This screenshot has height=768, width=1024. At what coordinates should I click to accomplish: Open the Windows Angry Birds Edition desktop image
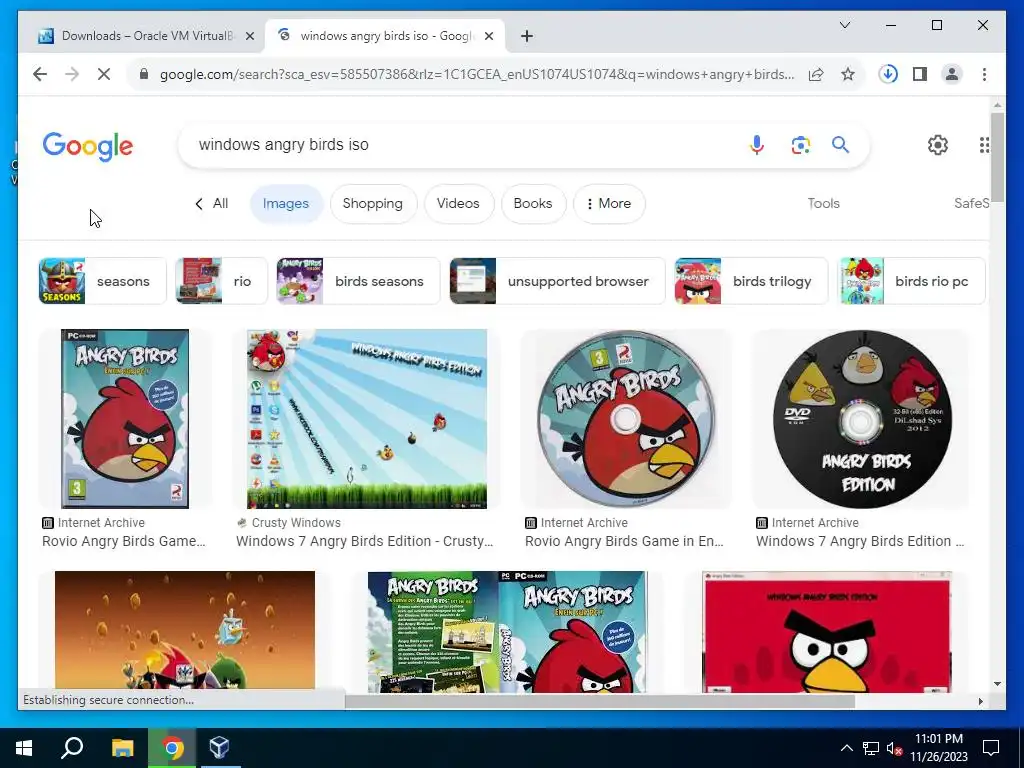coord(366,419)
